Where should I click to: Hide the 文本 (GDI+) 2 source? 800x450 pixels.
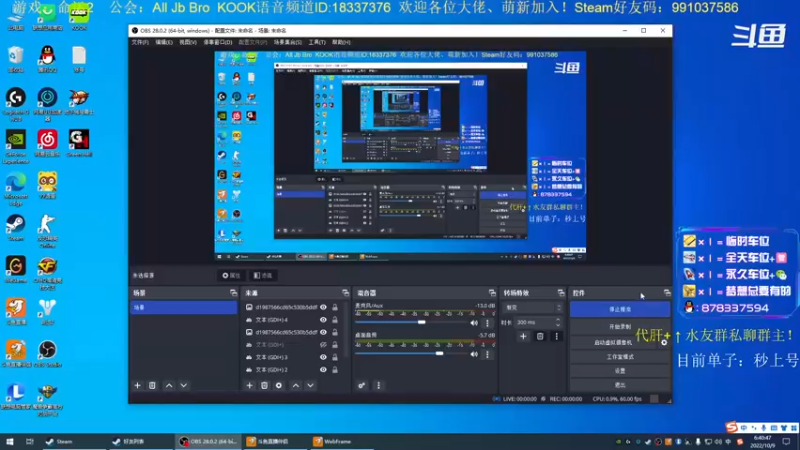[x=323, y=370]
